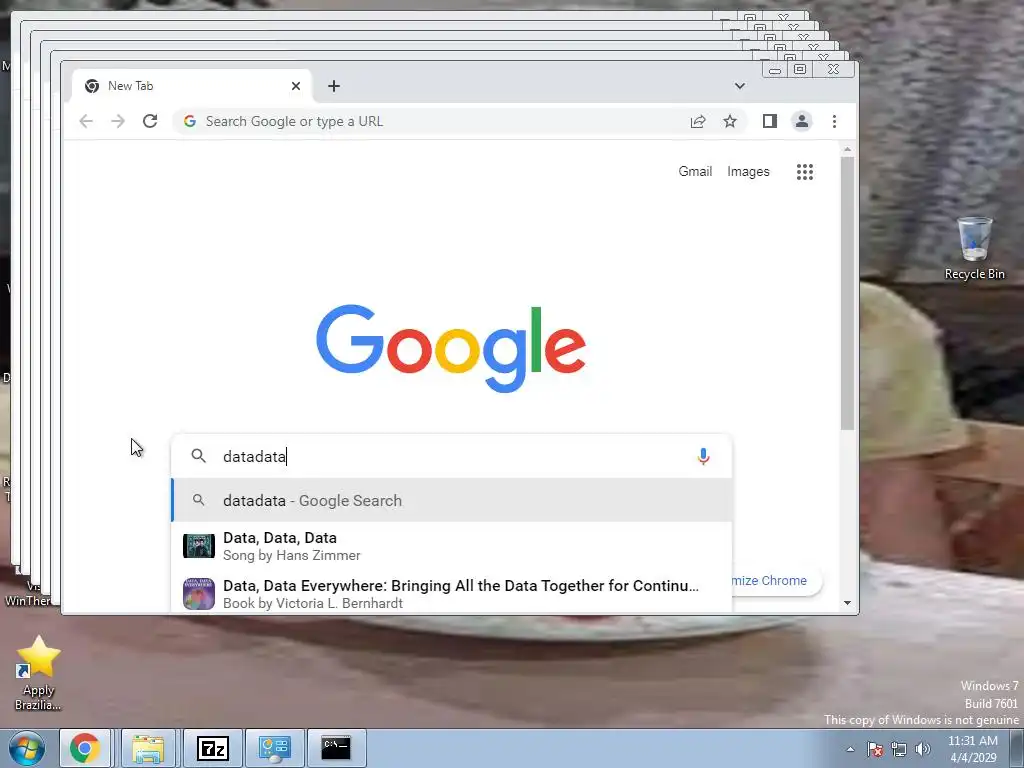This screenshot has height=768, width=1024.
Task: Open the Google apps grid icon
Action: coord(805,172)
